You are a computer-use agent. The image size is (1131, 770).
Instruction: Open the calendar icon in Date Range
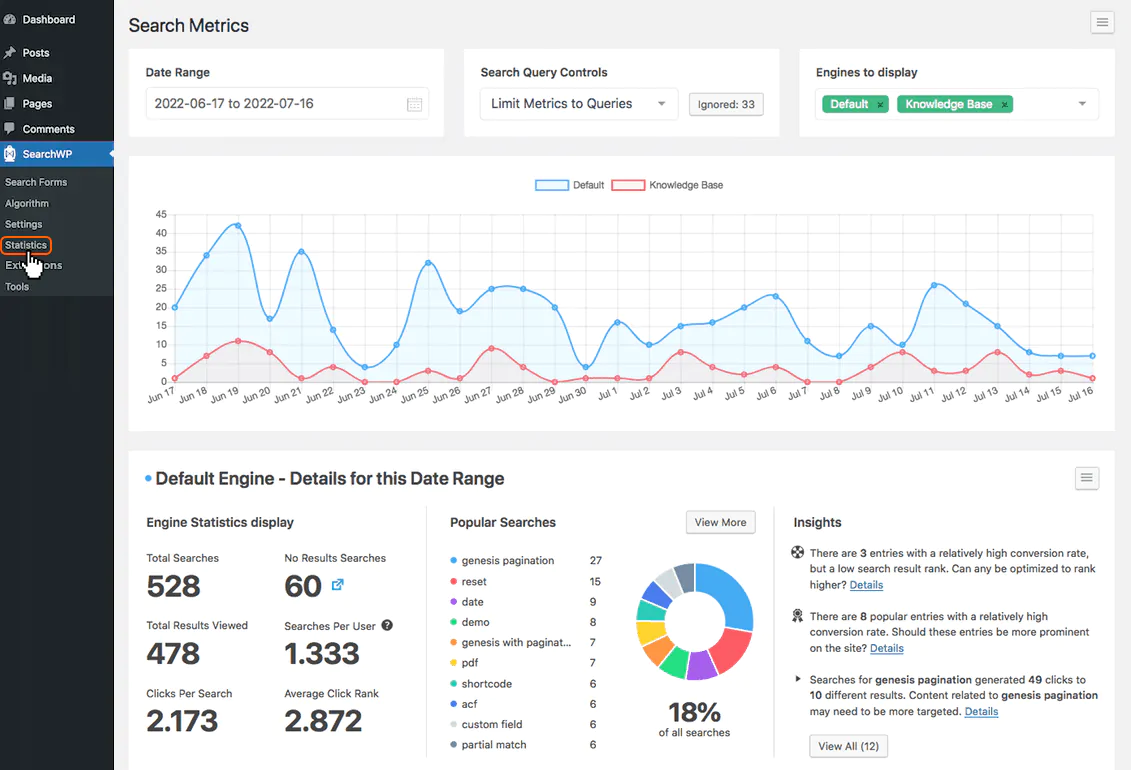point(414,105)
